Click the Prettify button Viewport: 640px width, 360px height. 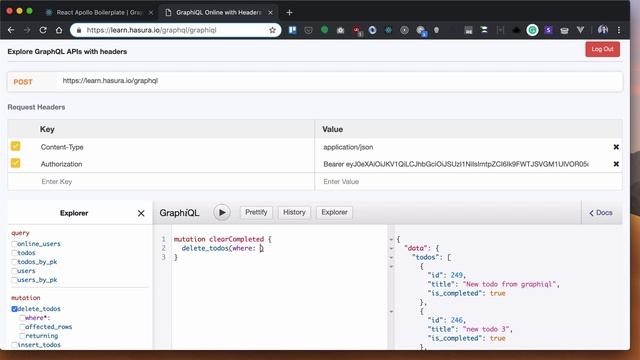click(x=256, y=212)
